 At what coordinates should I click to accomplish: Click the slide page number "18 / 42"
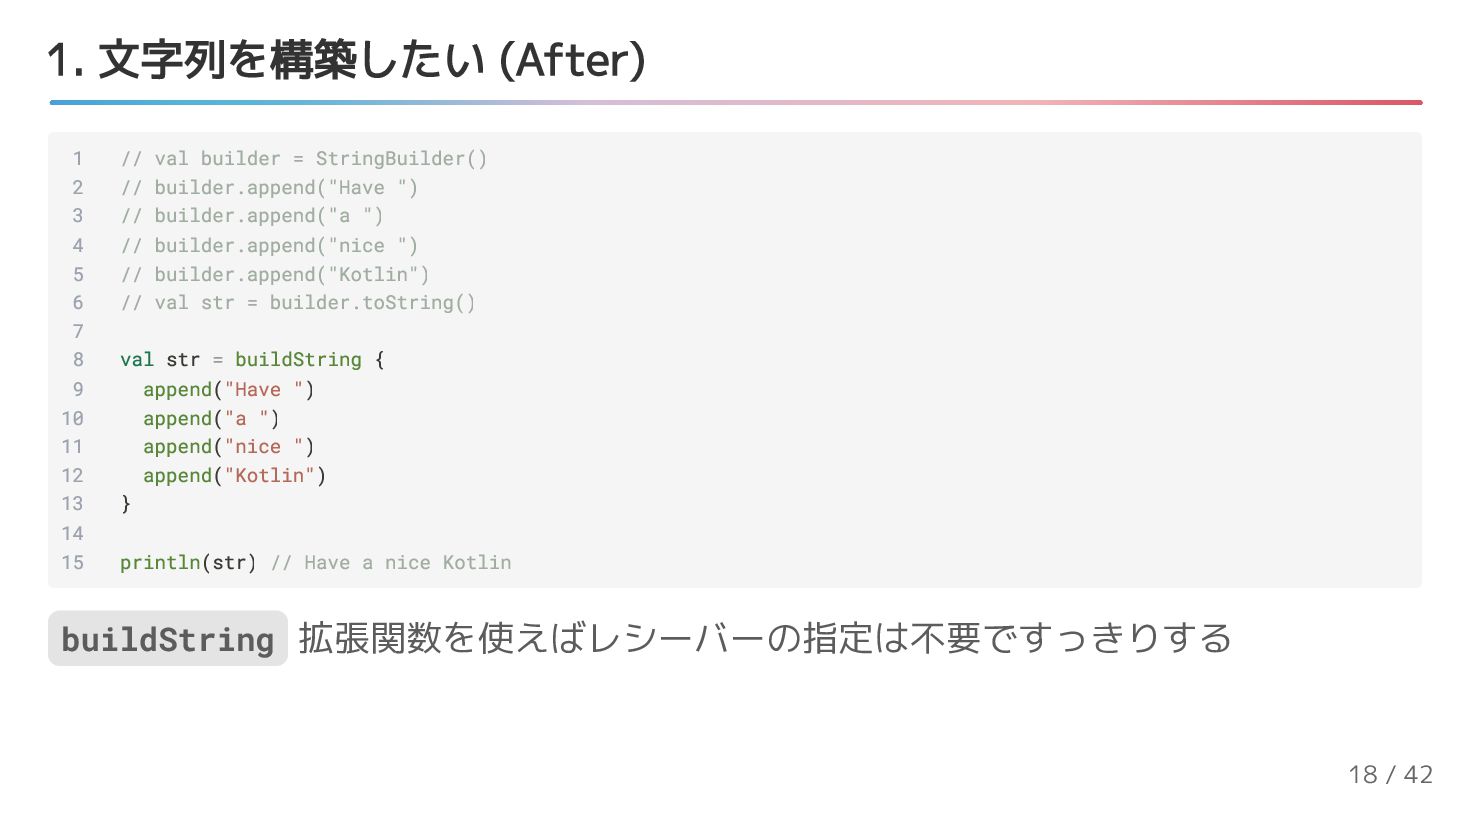click(x=1390, y=774)
